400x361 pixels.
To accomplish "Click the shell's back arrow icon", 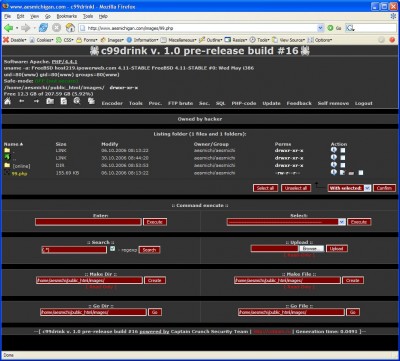I will pos(22,101).
